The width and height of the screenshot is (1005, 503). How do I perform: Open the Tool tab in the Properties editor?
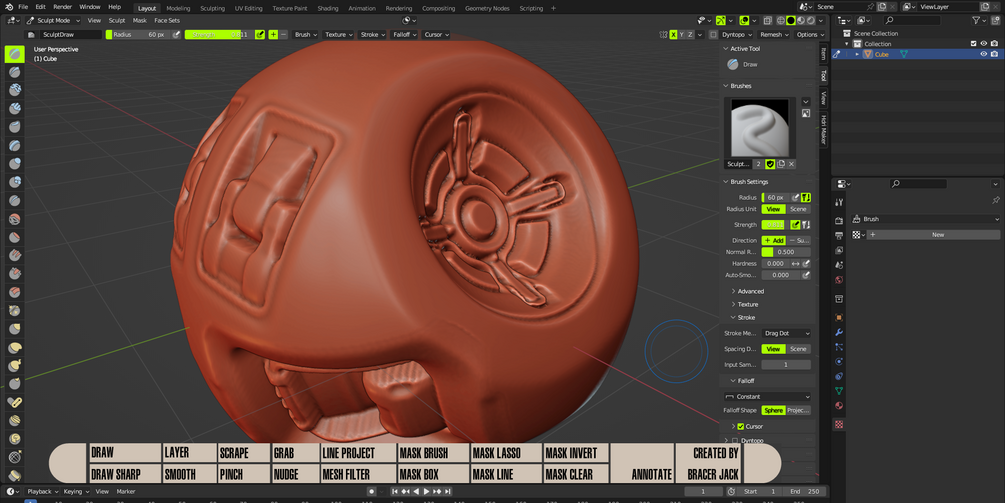839,202
